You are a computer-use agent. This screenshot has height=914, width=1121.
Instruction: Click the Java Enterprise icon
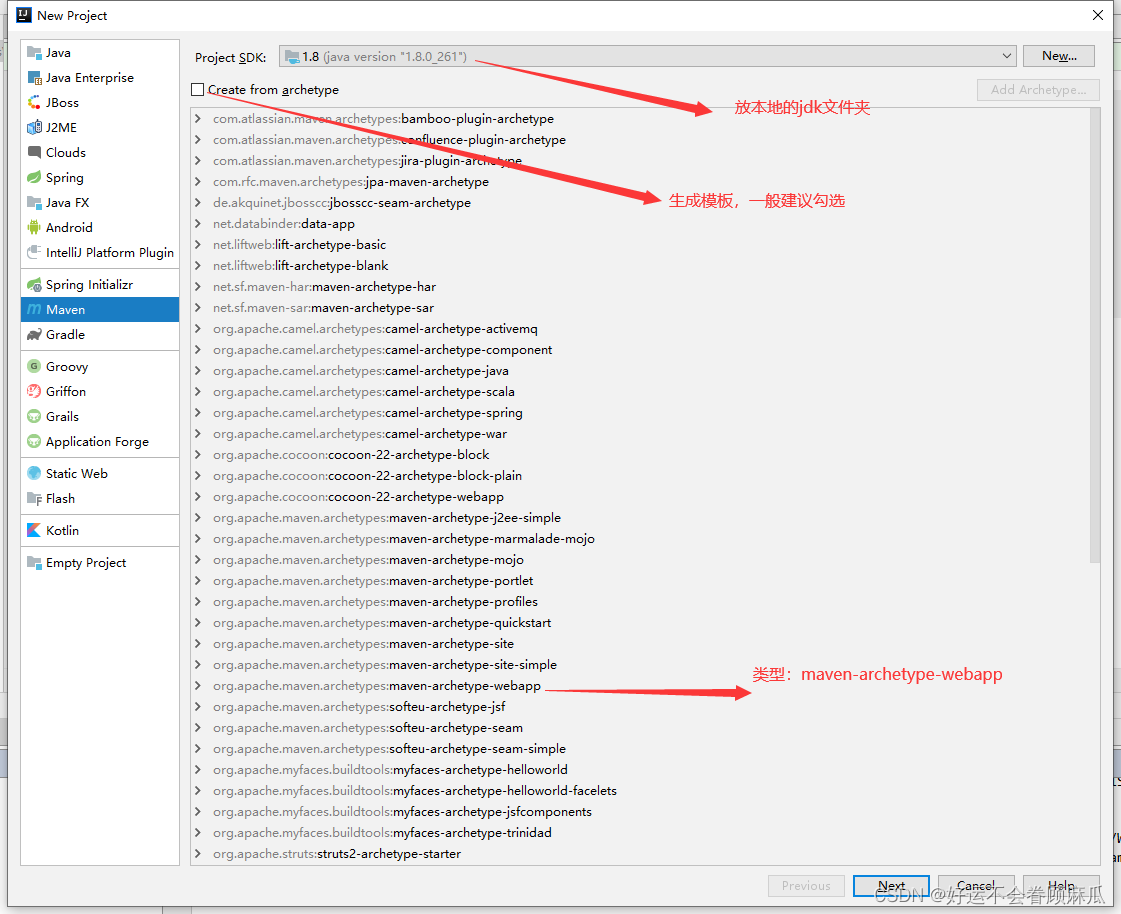(x=34, y=78)
